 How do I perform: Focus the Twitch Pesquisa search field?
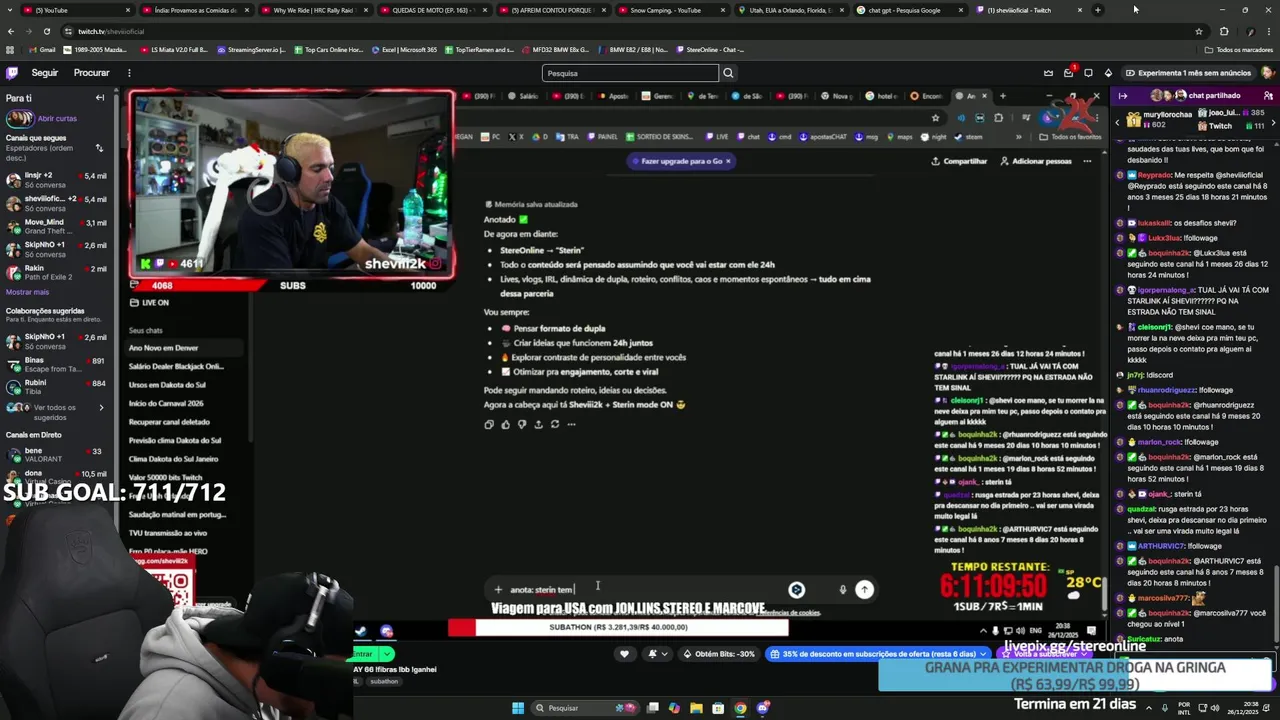tap(630, 73)
